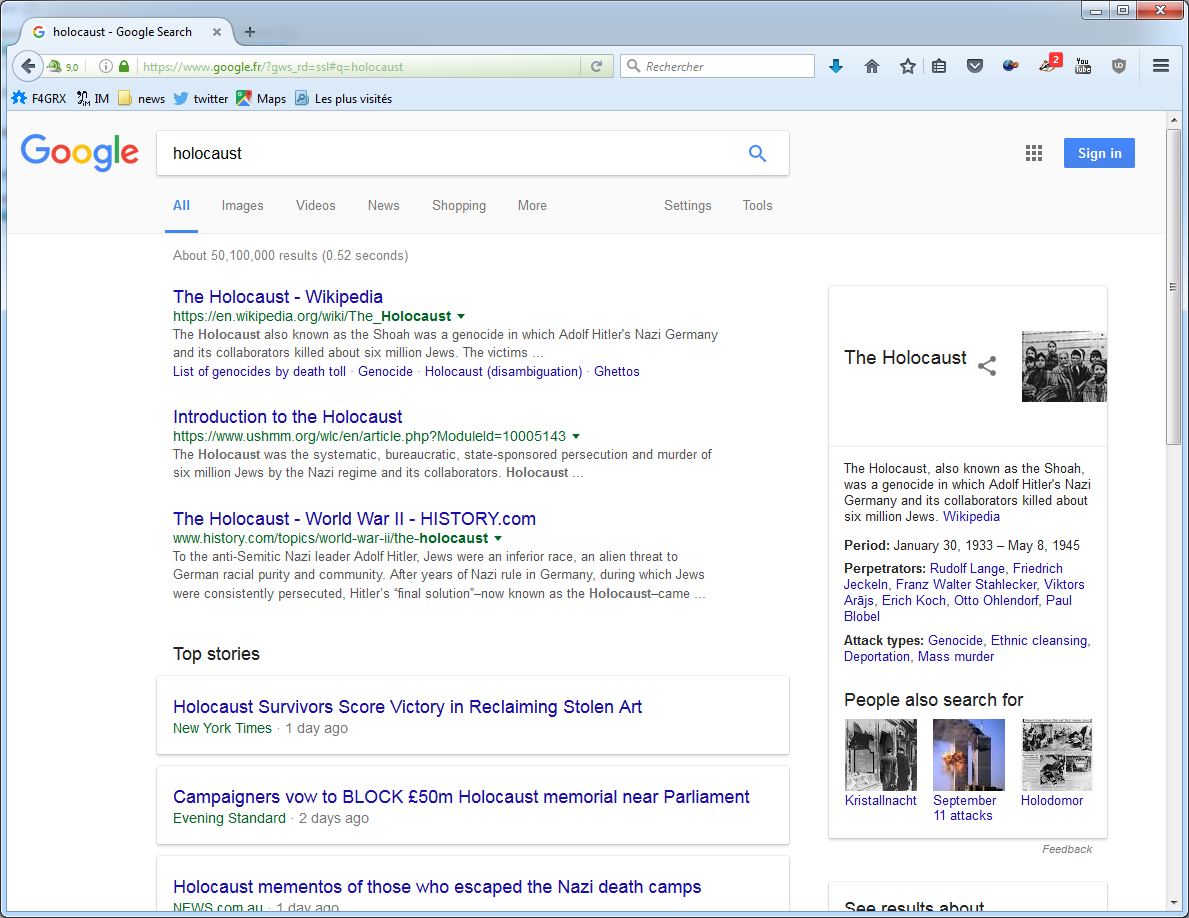The image size is (1189, 918).
Task: Click the share icon beside The Holocaust
Action: click(987, 366)
